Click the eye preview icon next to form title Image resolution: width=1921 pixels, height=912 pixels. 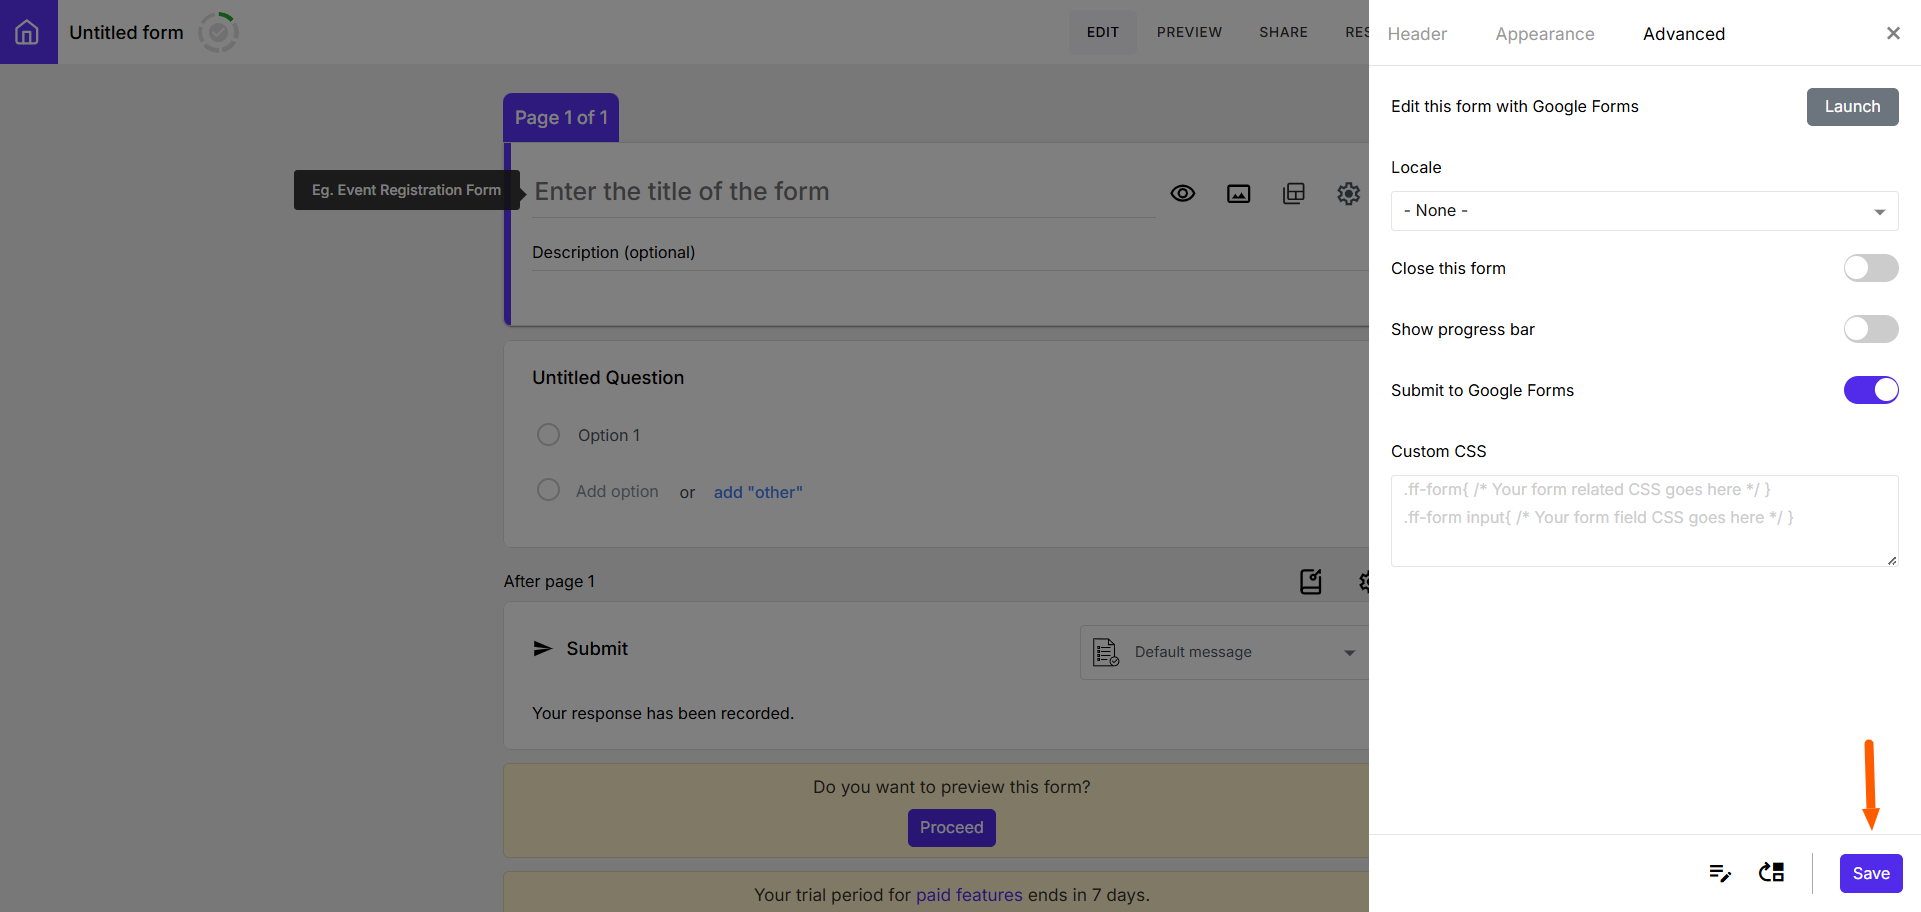(x=1183, y=193)
